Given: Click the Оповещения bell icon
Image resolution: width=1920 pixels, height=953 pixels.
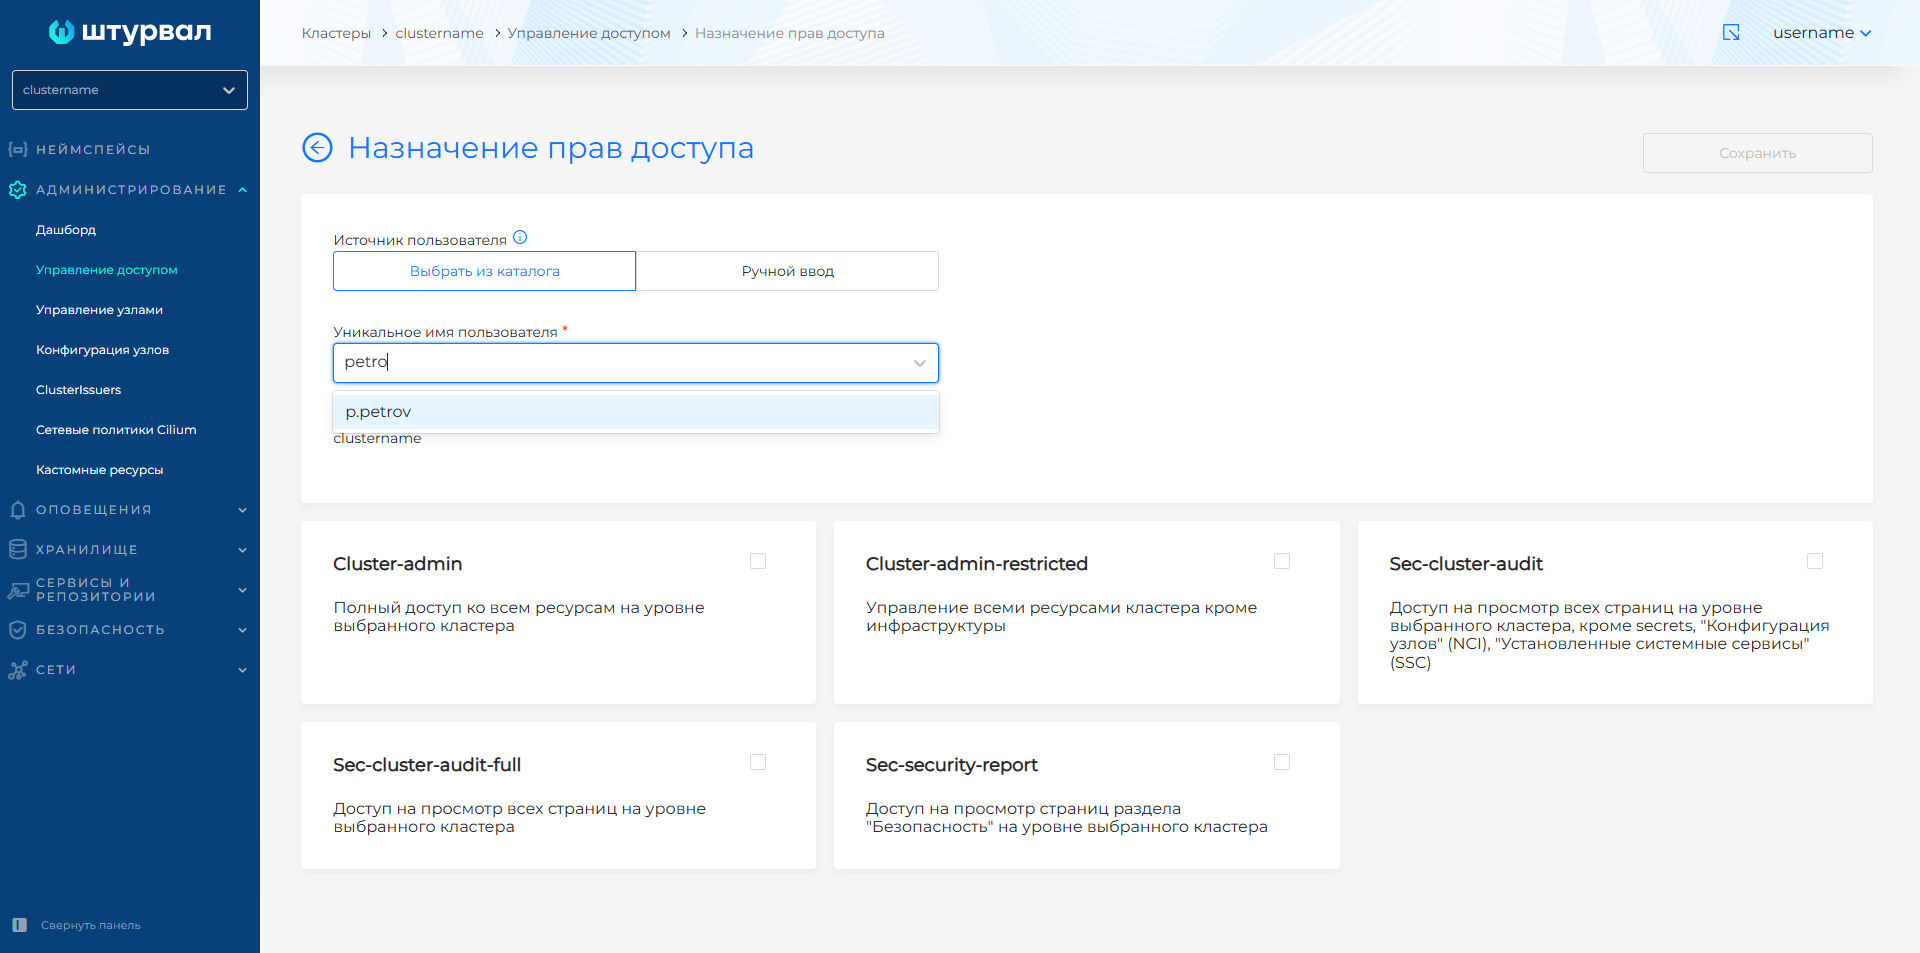Looking at the screenshot, I should coord(17,510).
